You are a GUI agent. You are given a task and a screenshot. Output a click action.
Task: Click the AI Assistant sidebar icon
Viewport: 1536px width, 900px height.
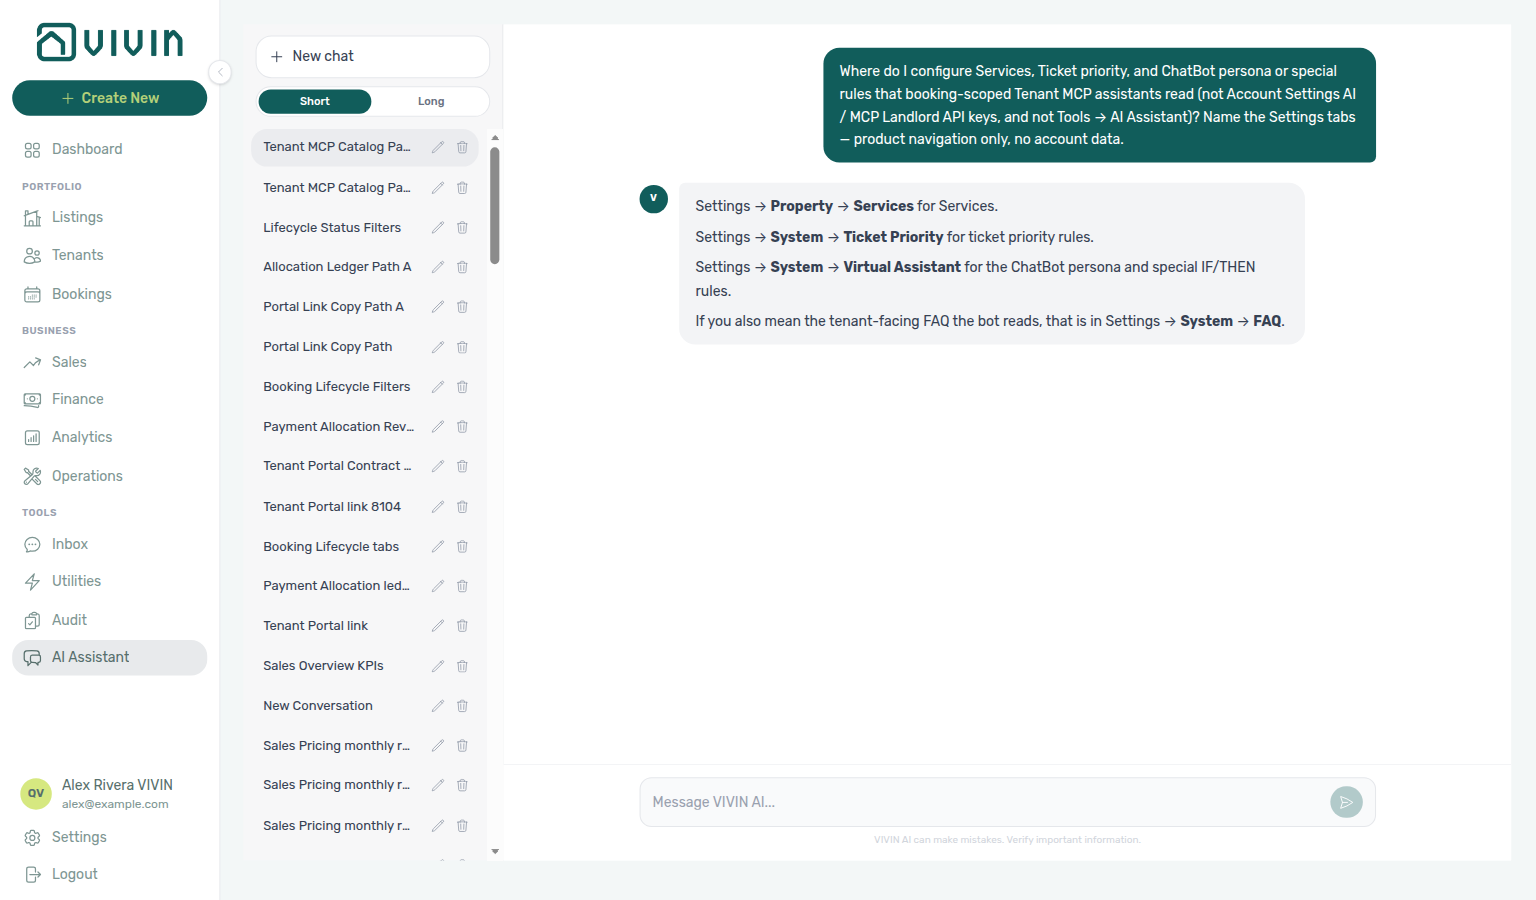32,658
